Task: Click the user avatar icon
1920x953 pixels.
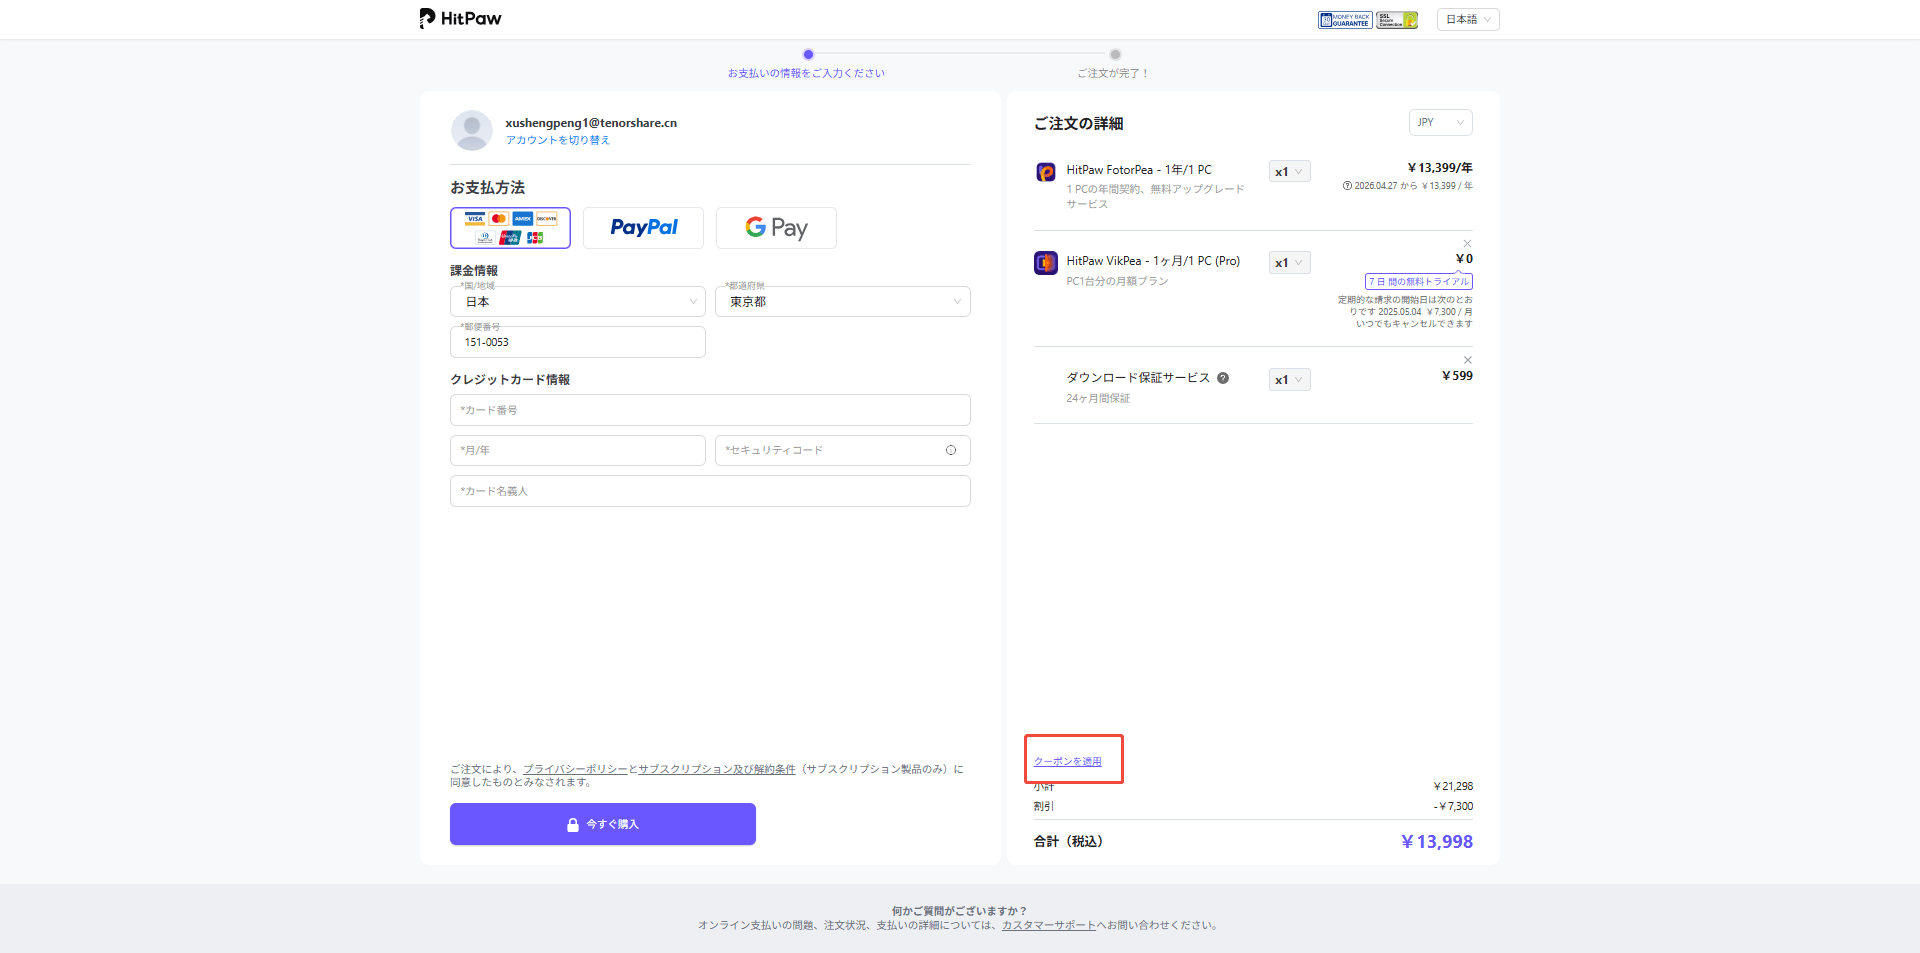Action: (x=471, y=130)
